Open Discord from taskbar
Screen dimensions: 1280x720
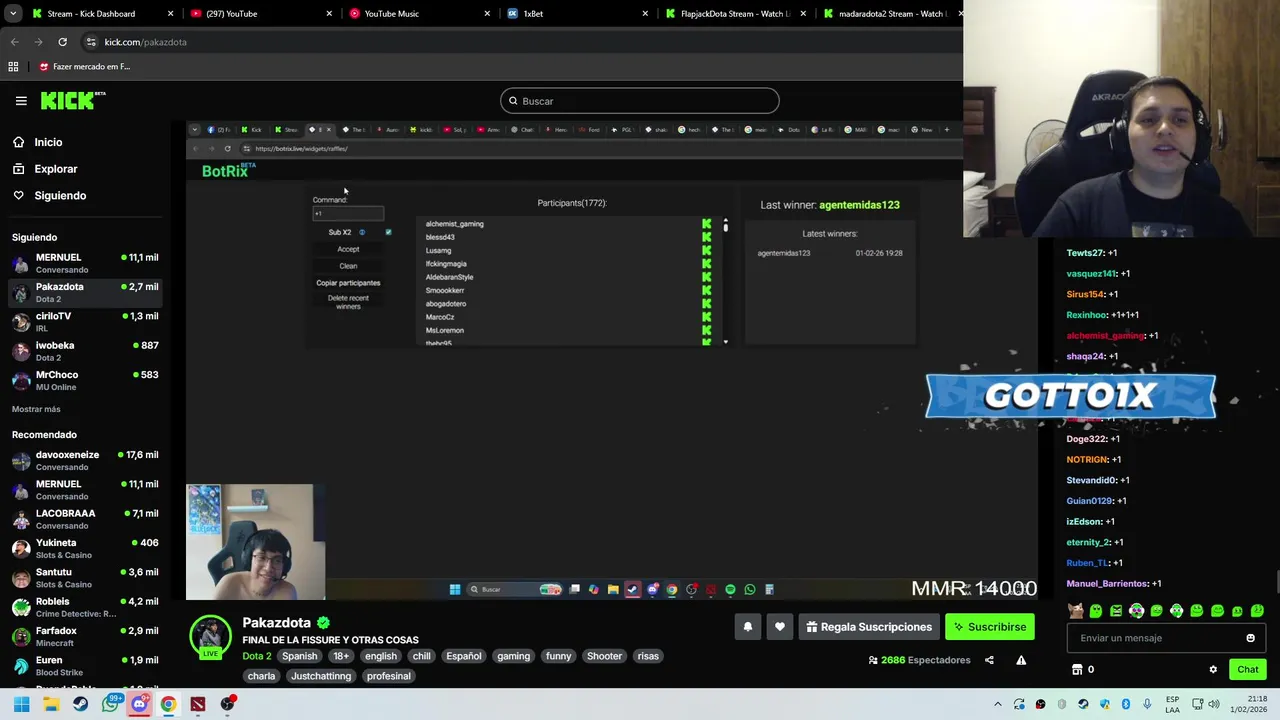(139, 704)
